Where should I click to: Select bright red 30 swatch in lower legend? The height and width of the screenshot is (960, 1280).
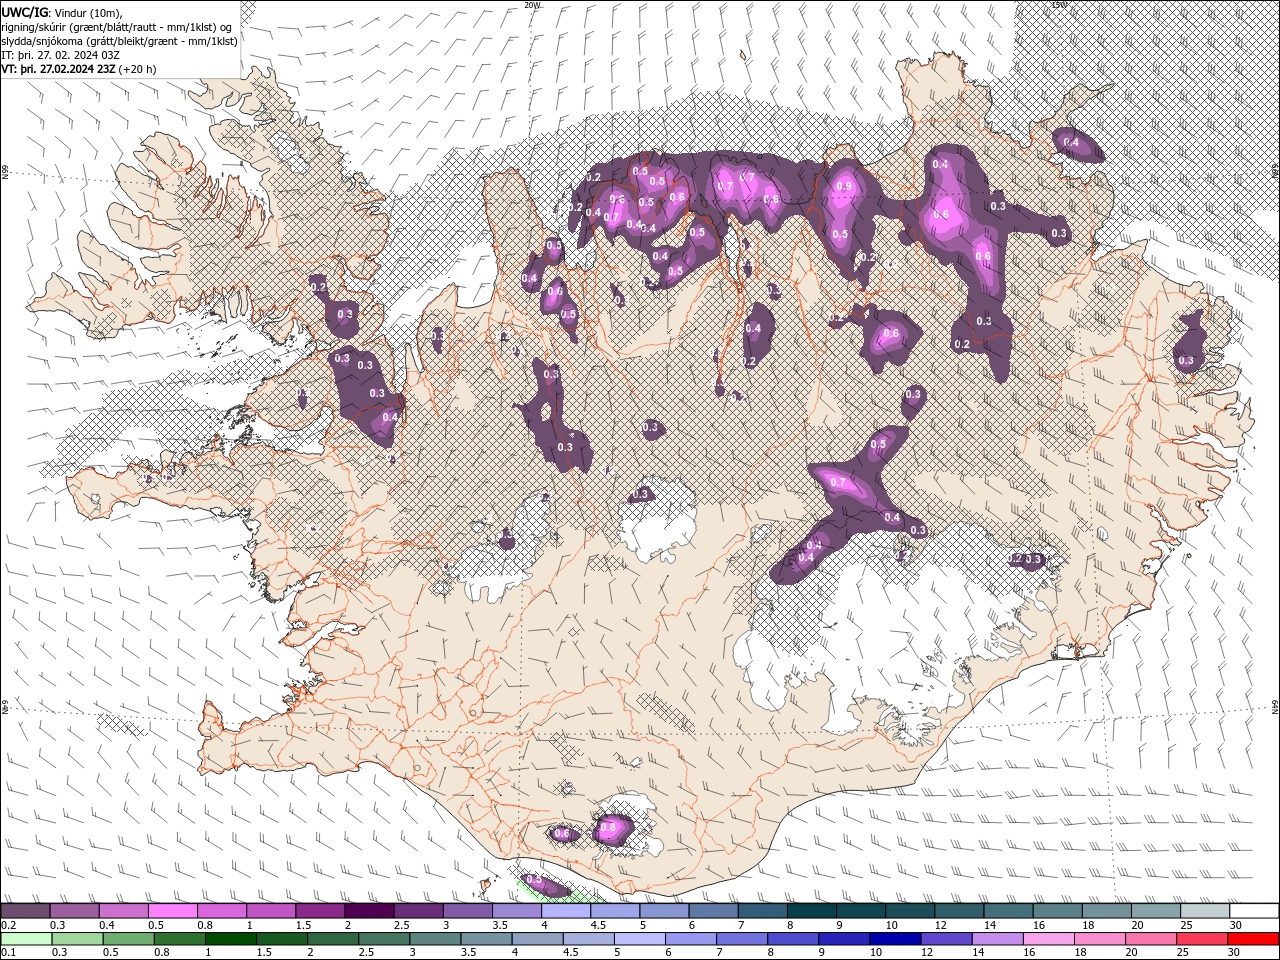pyautogui.click(x=1254, y=938)
